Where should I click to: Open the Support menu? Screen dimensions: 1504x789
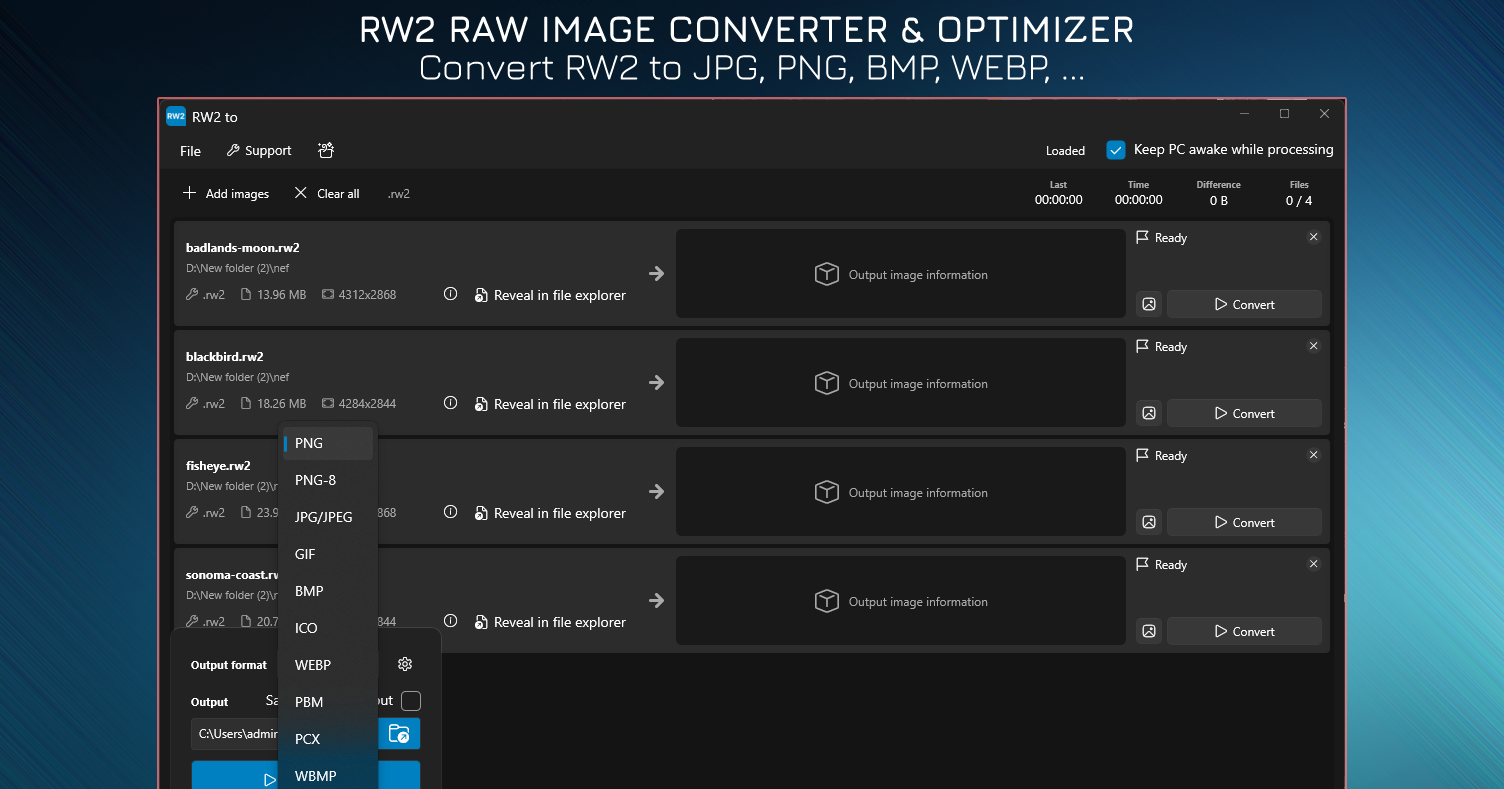click(x=258, y=150)
